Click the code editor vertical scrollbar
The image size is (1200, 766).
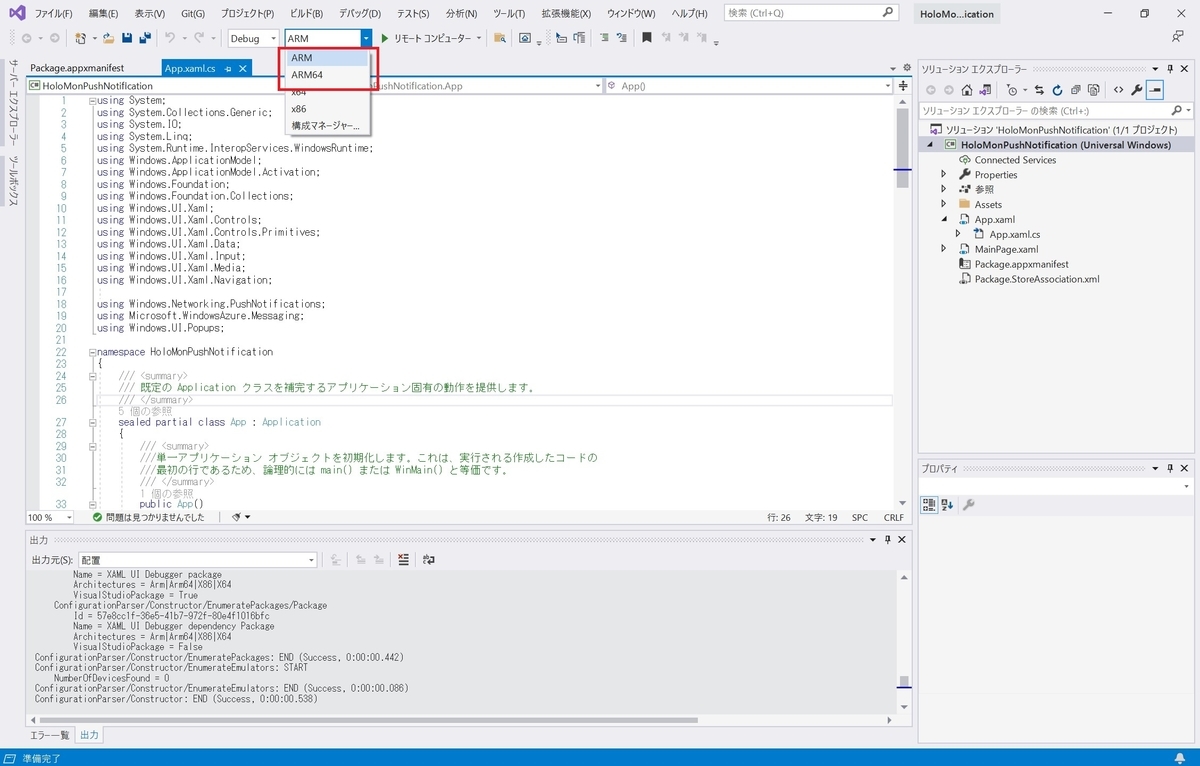click(x=902, y=300)
